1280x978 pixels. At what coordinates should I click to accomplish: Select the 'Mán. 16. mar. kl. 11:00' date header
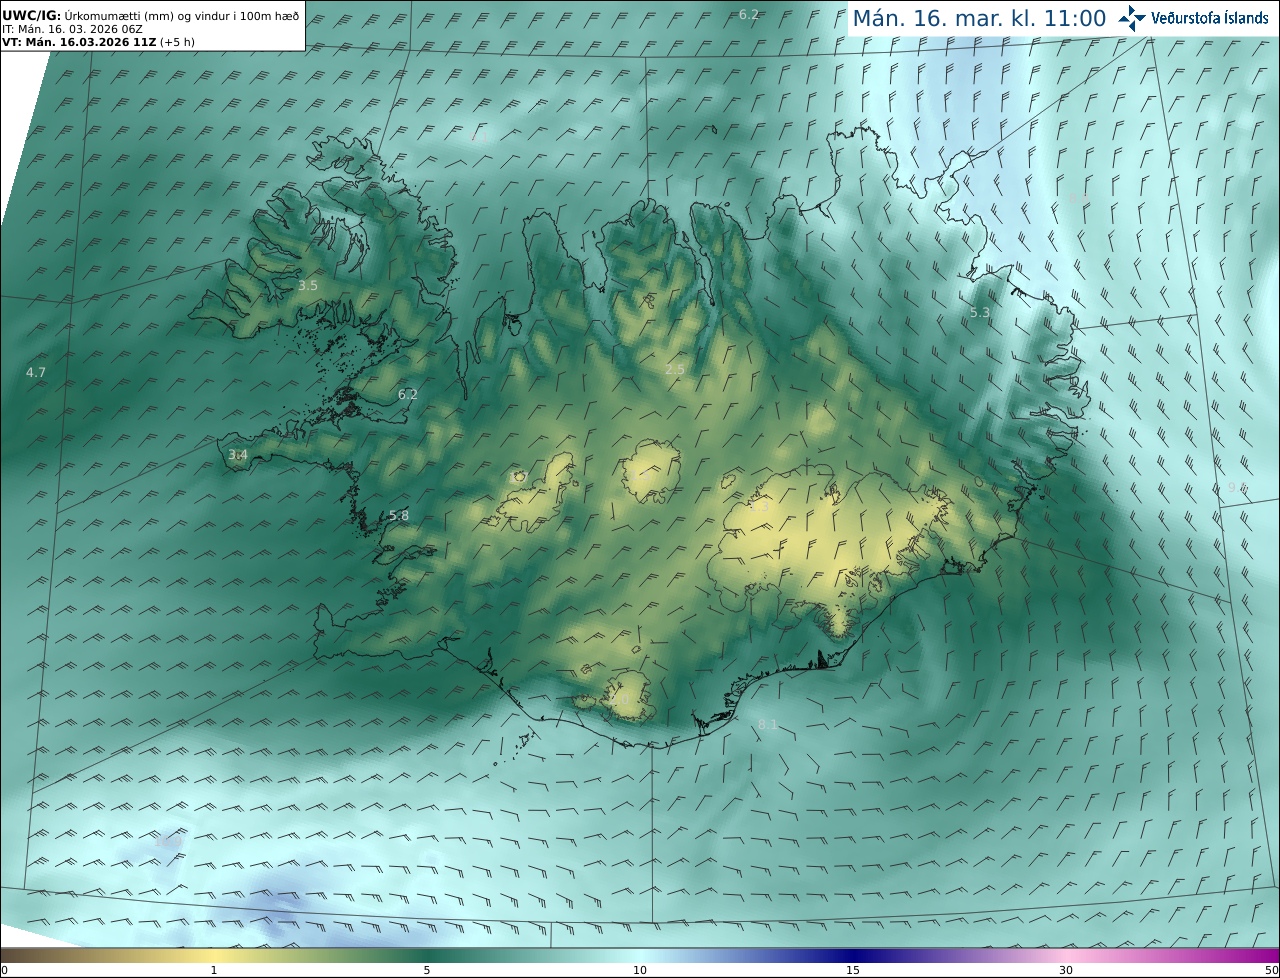point(979,18)
